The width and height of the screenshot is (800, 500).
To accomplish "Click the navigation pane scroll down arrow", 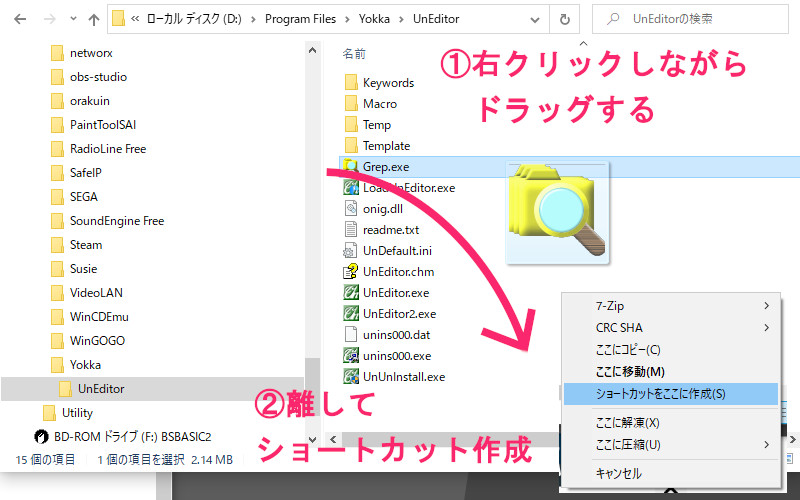I will click(x=313, y=439).
